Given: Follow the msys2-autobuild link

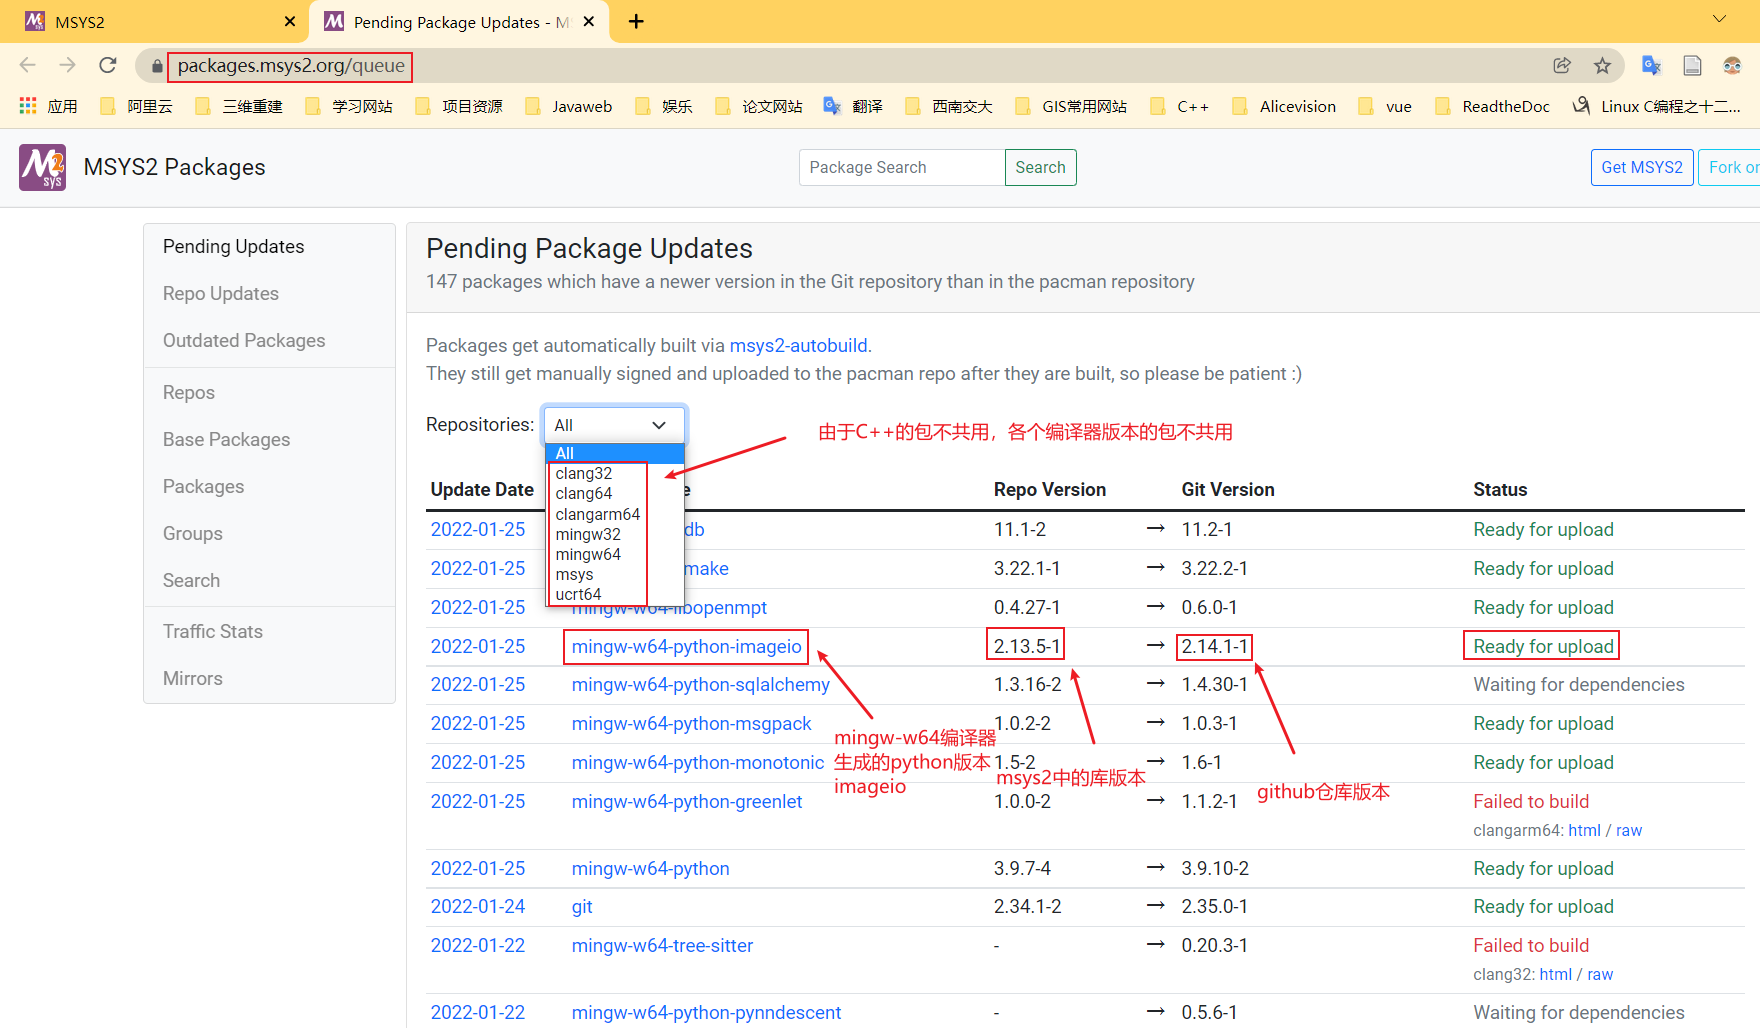Looking at the screenshot, I should click(798, 345).
